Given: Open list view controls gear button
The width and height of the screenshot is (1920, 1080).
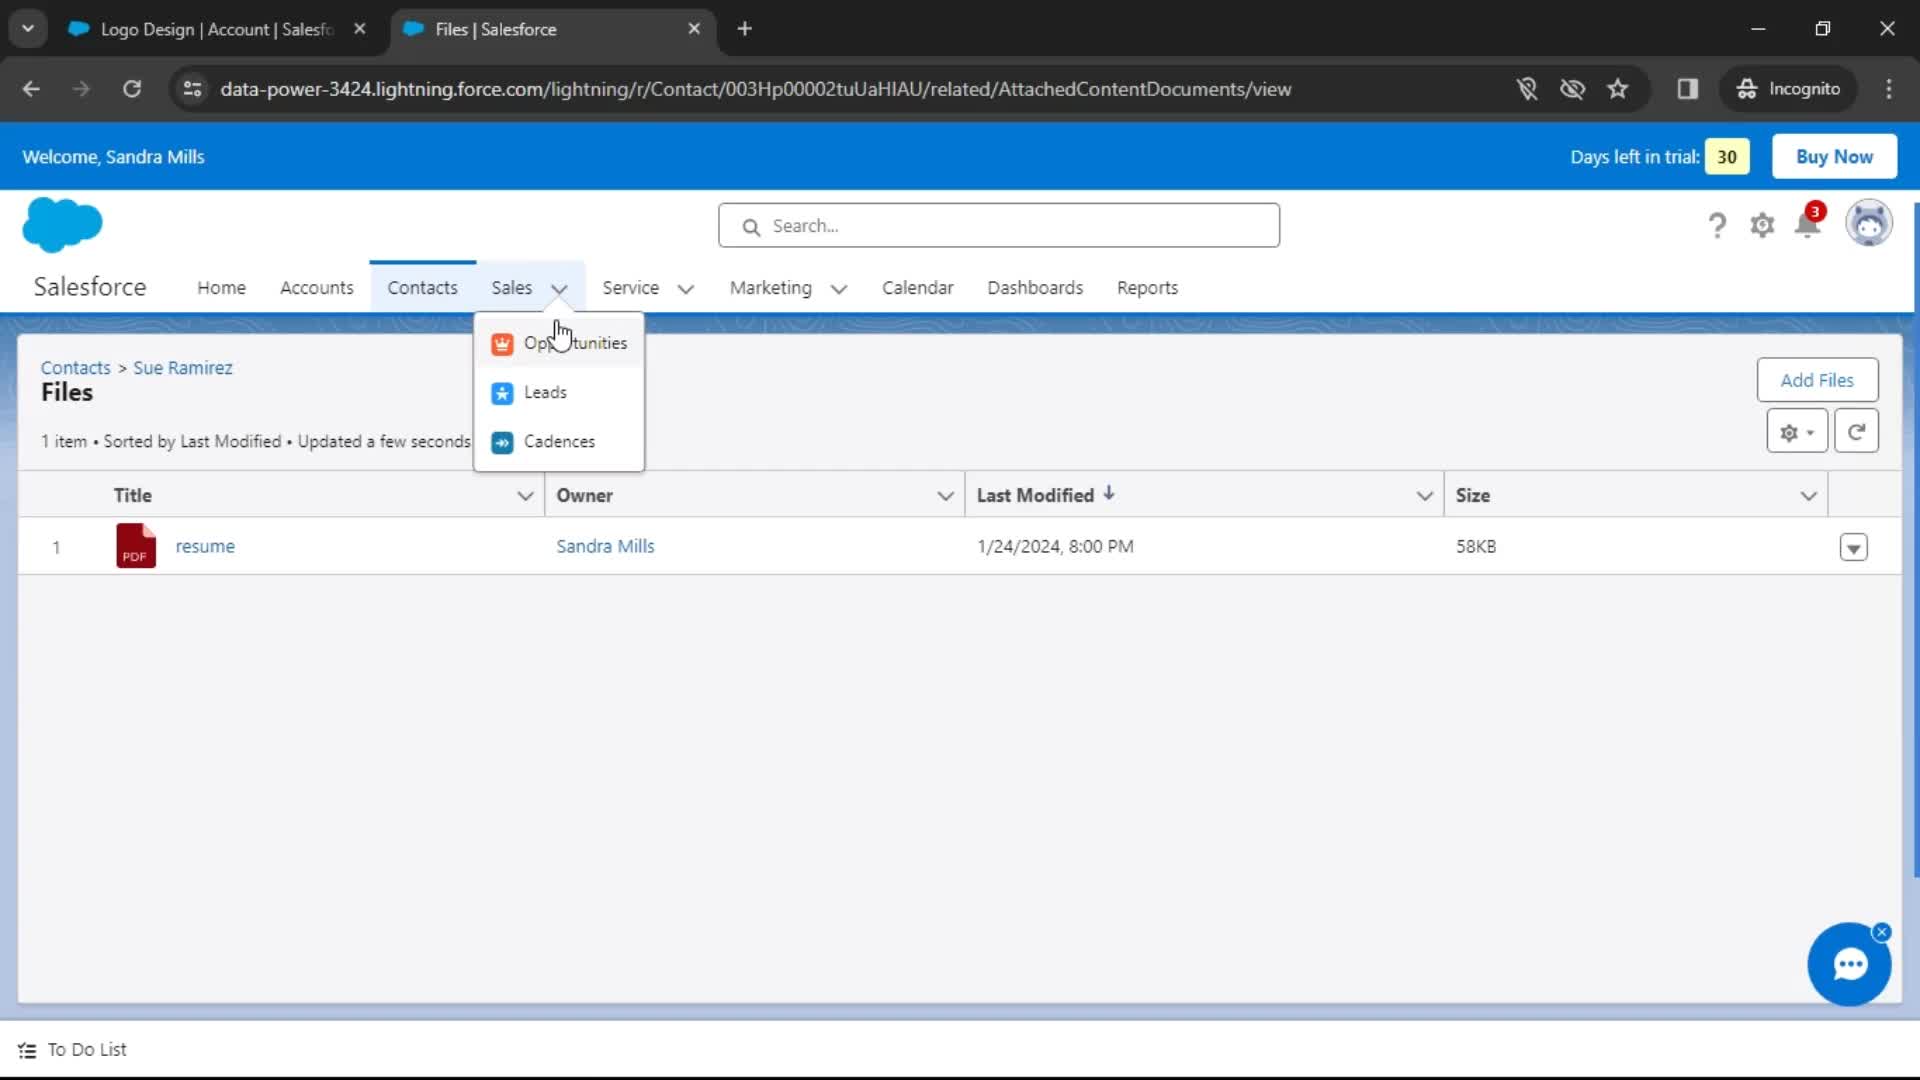Looking at the screenshot, I should (1797, 432).
